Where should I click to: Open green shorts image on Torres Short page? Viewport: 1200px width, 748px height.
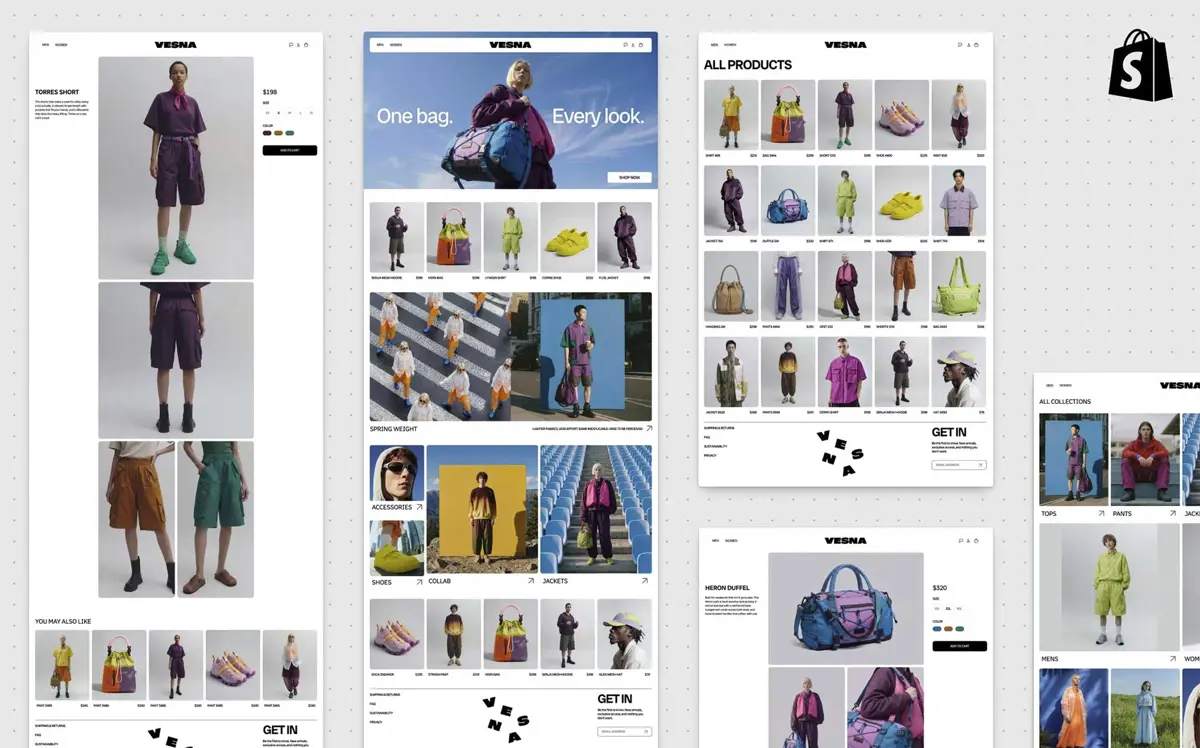coord(216,519)
